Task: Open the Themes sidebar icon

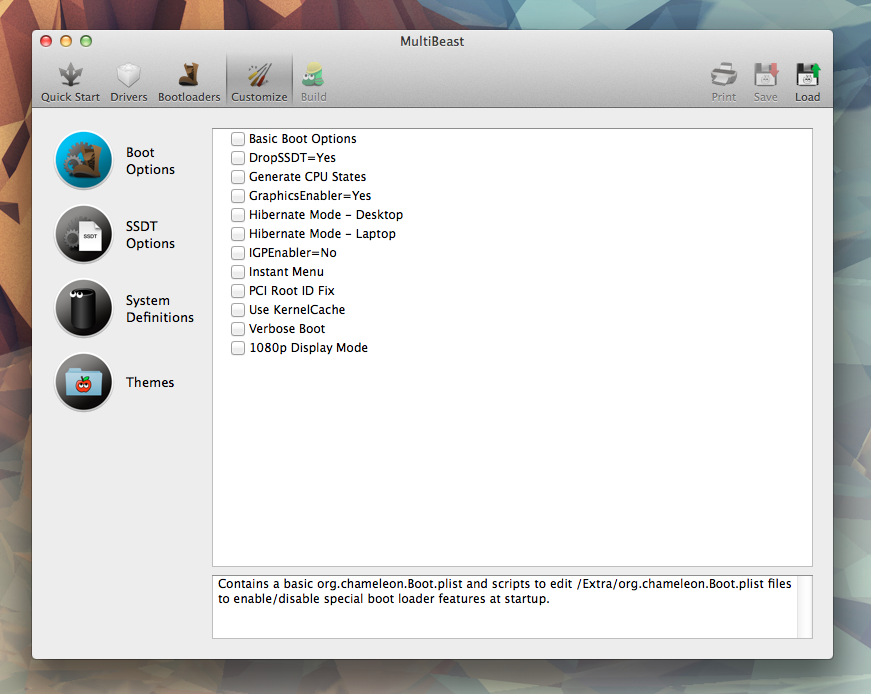Action: tap(83, 382)
